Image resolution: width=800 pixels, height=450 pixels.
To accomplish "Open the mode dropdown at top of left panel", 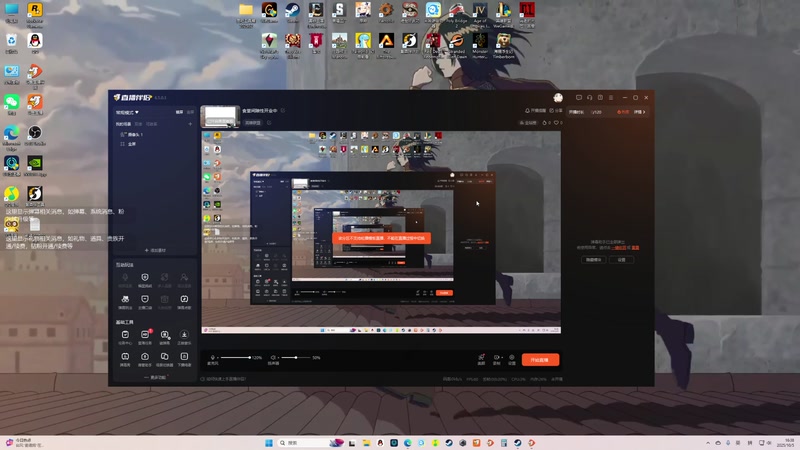I will pos(127,112).
